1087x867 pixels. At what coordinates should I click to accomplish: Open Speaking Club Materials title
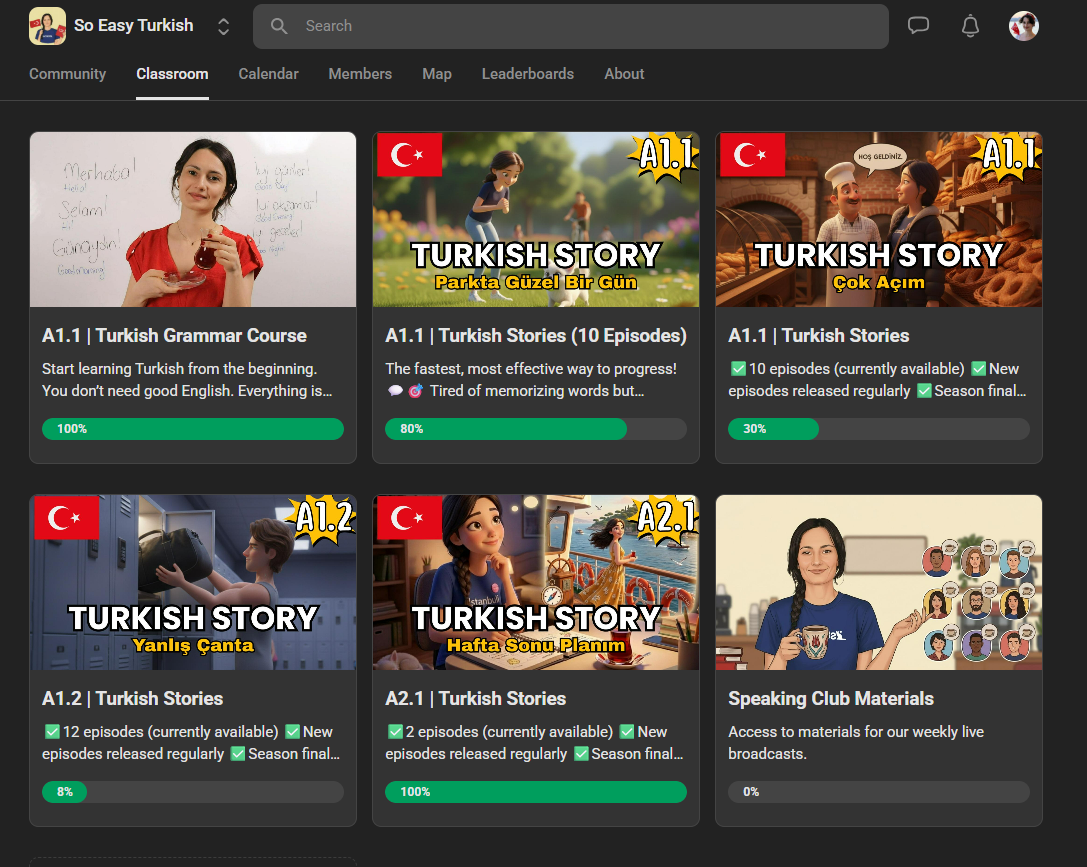coord(830,699)
